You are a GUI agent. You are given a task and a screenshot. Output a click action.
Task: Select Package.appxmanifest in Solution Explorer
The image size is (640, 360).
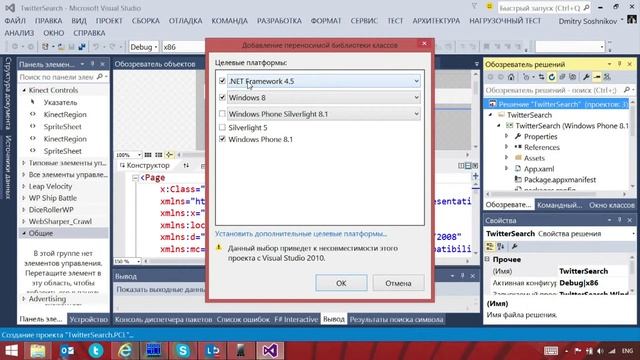coord(560,180)
